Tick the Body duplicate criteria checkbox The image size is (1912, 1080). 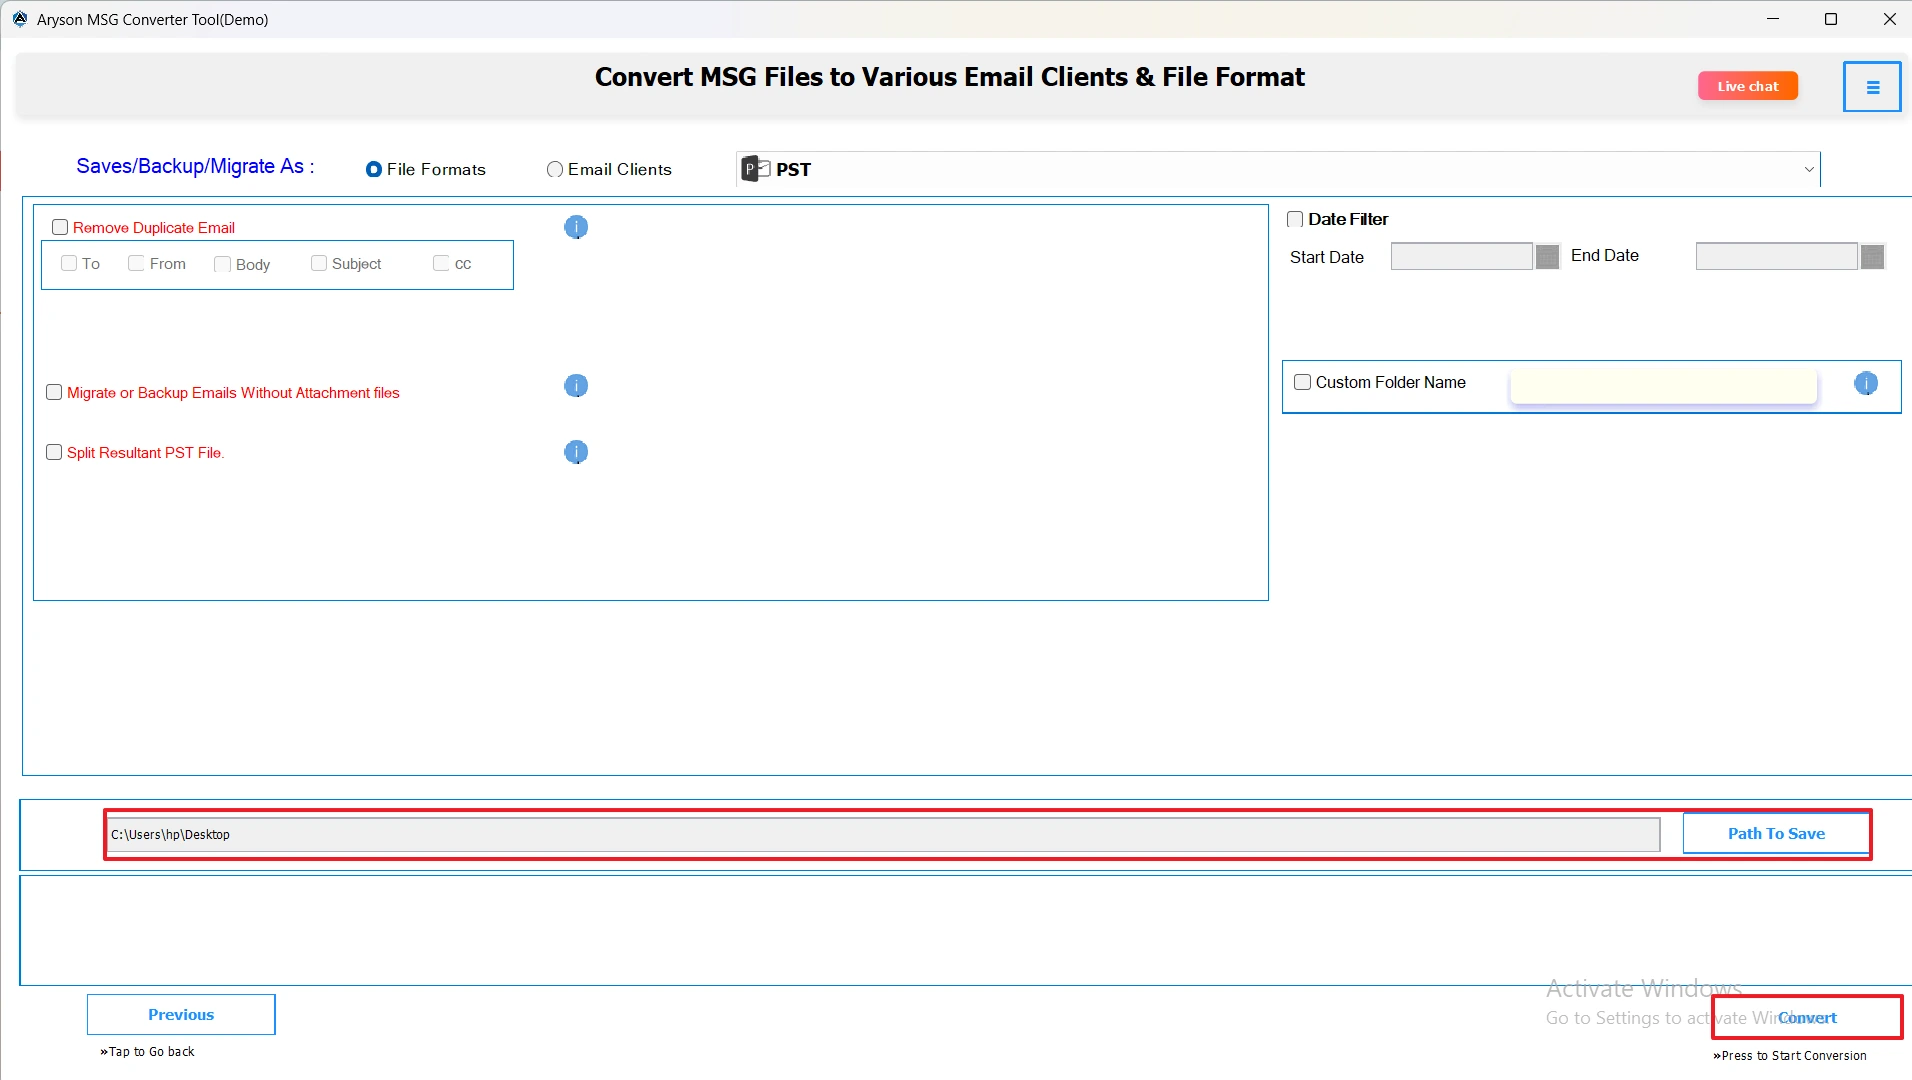222,264
